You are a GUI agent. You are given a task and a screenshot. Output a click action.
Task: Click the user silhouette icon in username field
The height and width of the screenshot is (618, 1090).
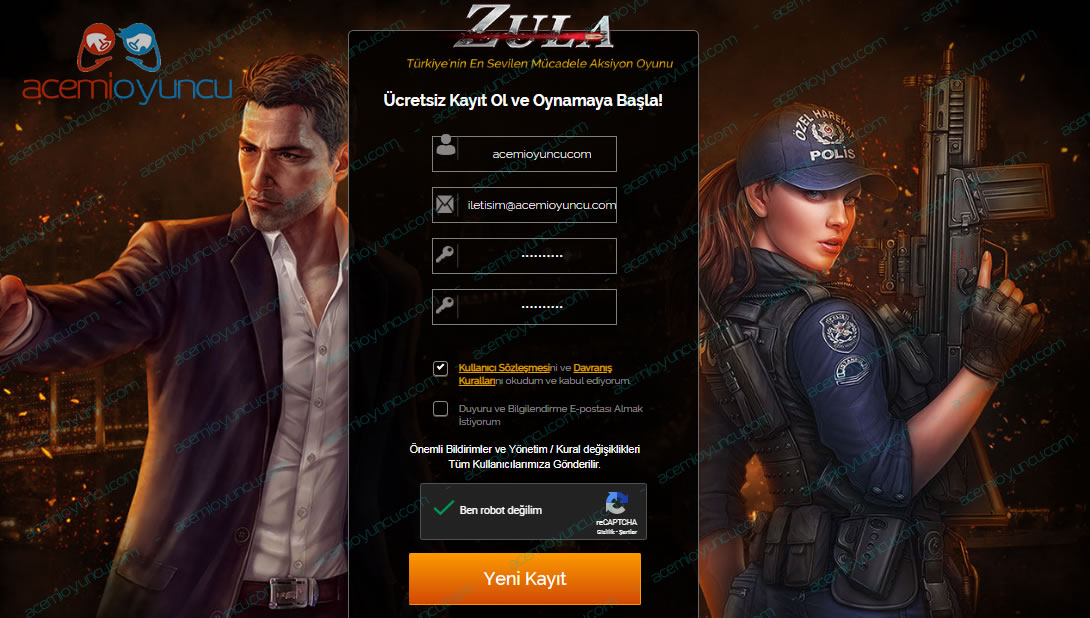[x=446, y=146]
